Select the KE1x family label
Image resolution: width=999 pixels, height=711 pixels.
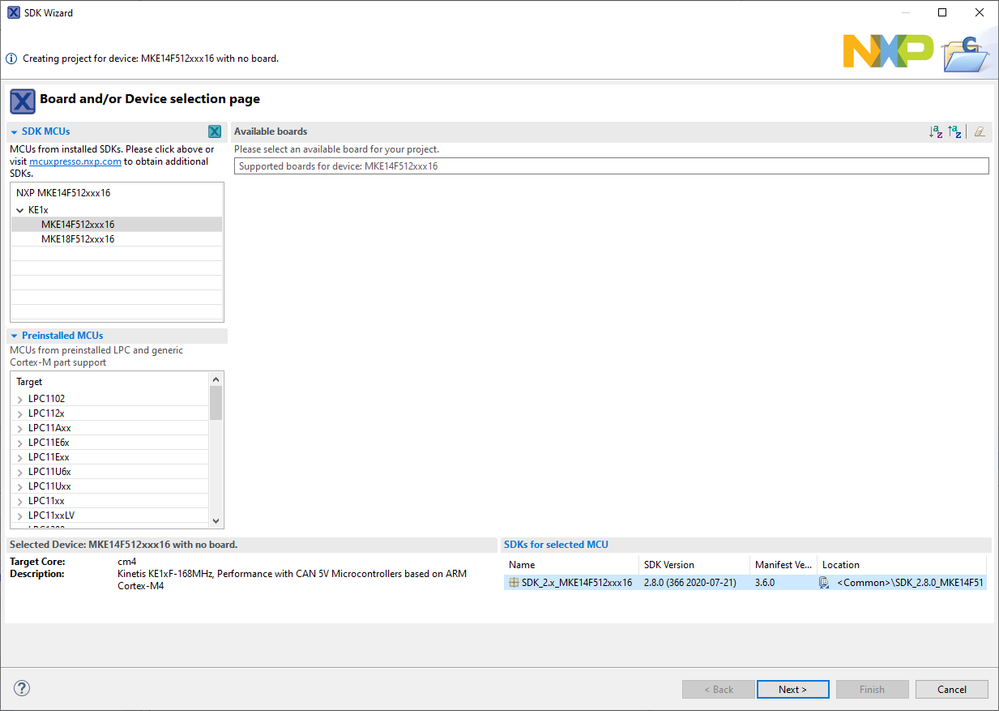38,210
